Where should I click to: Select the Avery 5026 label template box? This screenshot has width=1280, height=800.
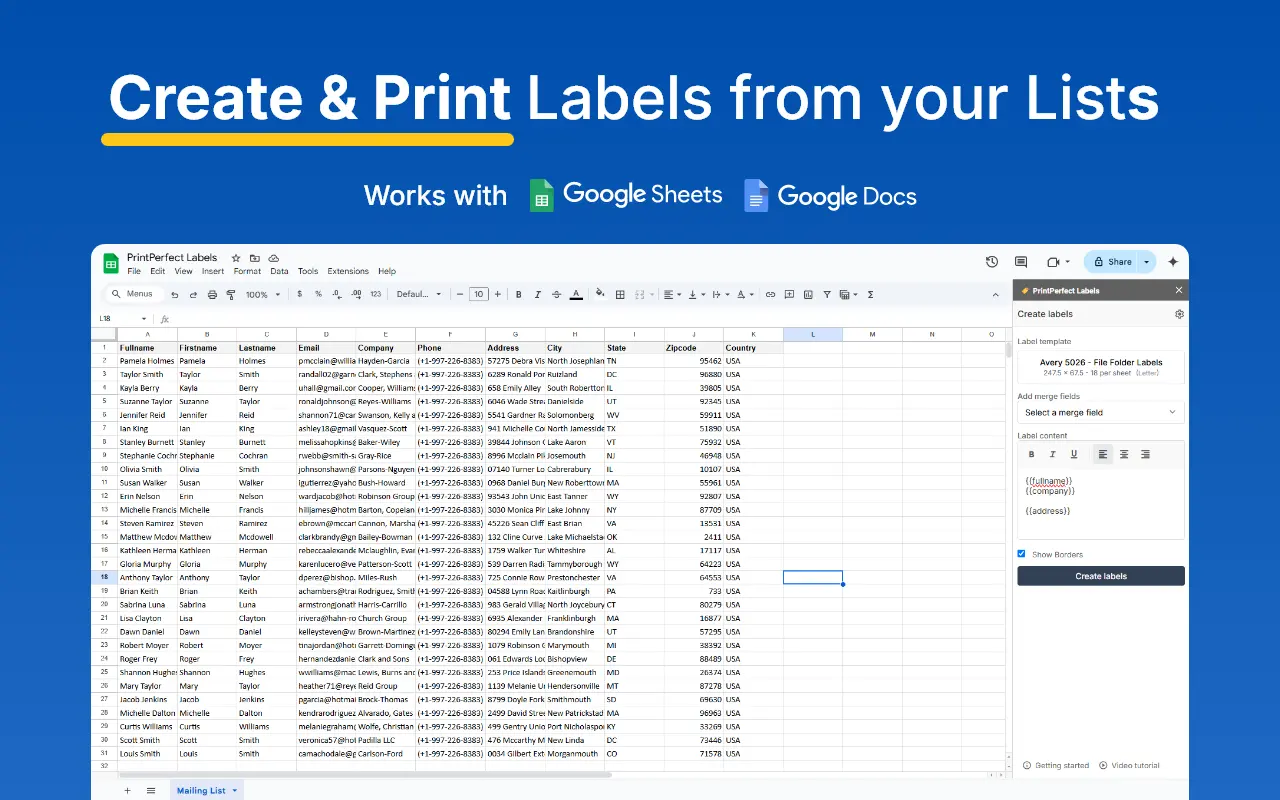click(1100, 367)
